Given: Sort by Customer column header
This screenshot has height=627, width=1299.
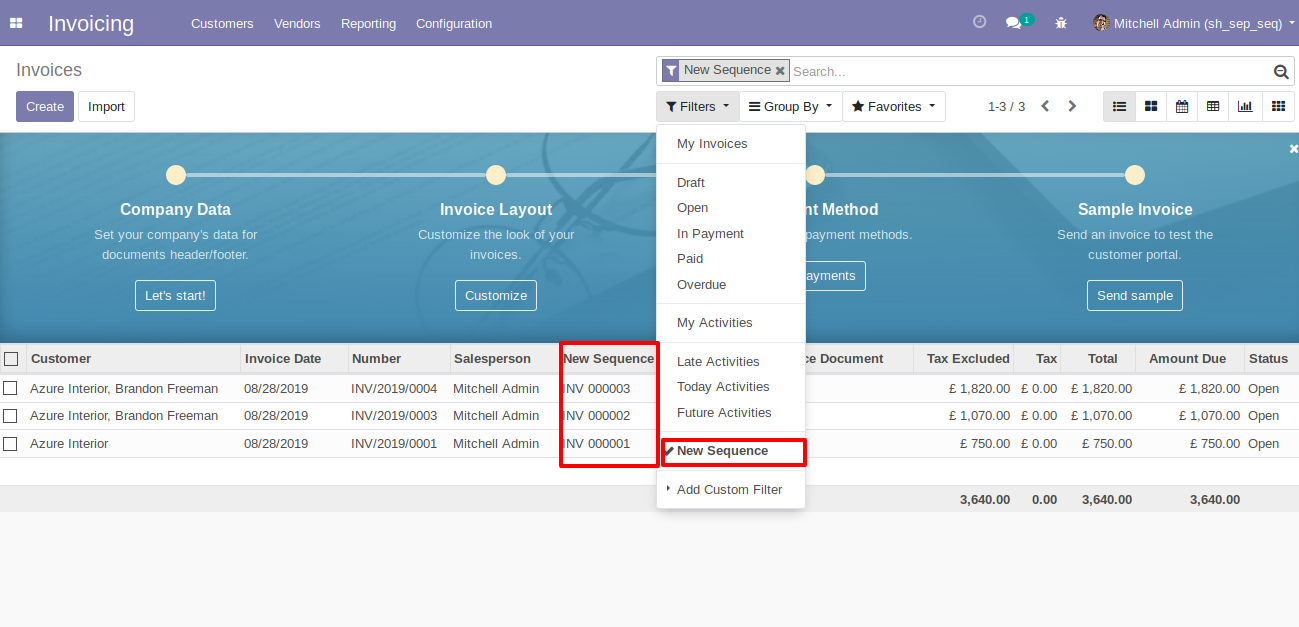Looking at the screenshot, I should pos(134,359).
